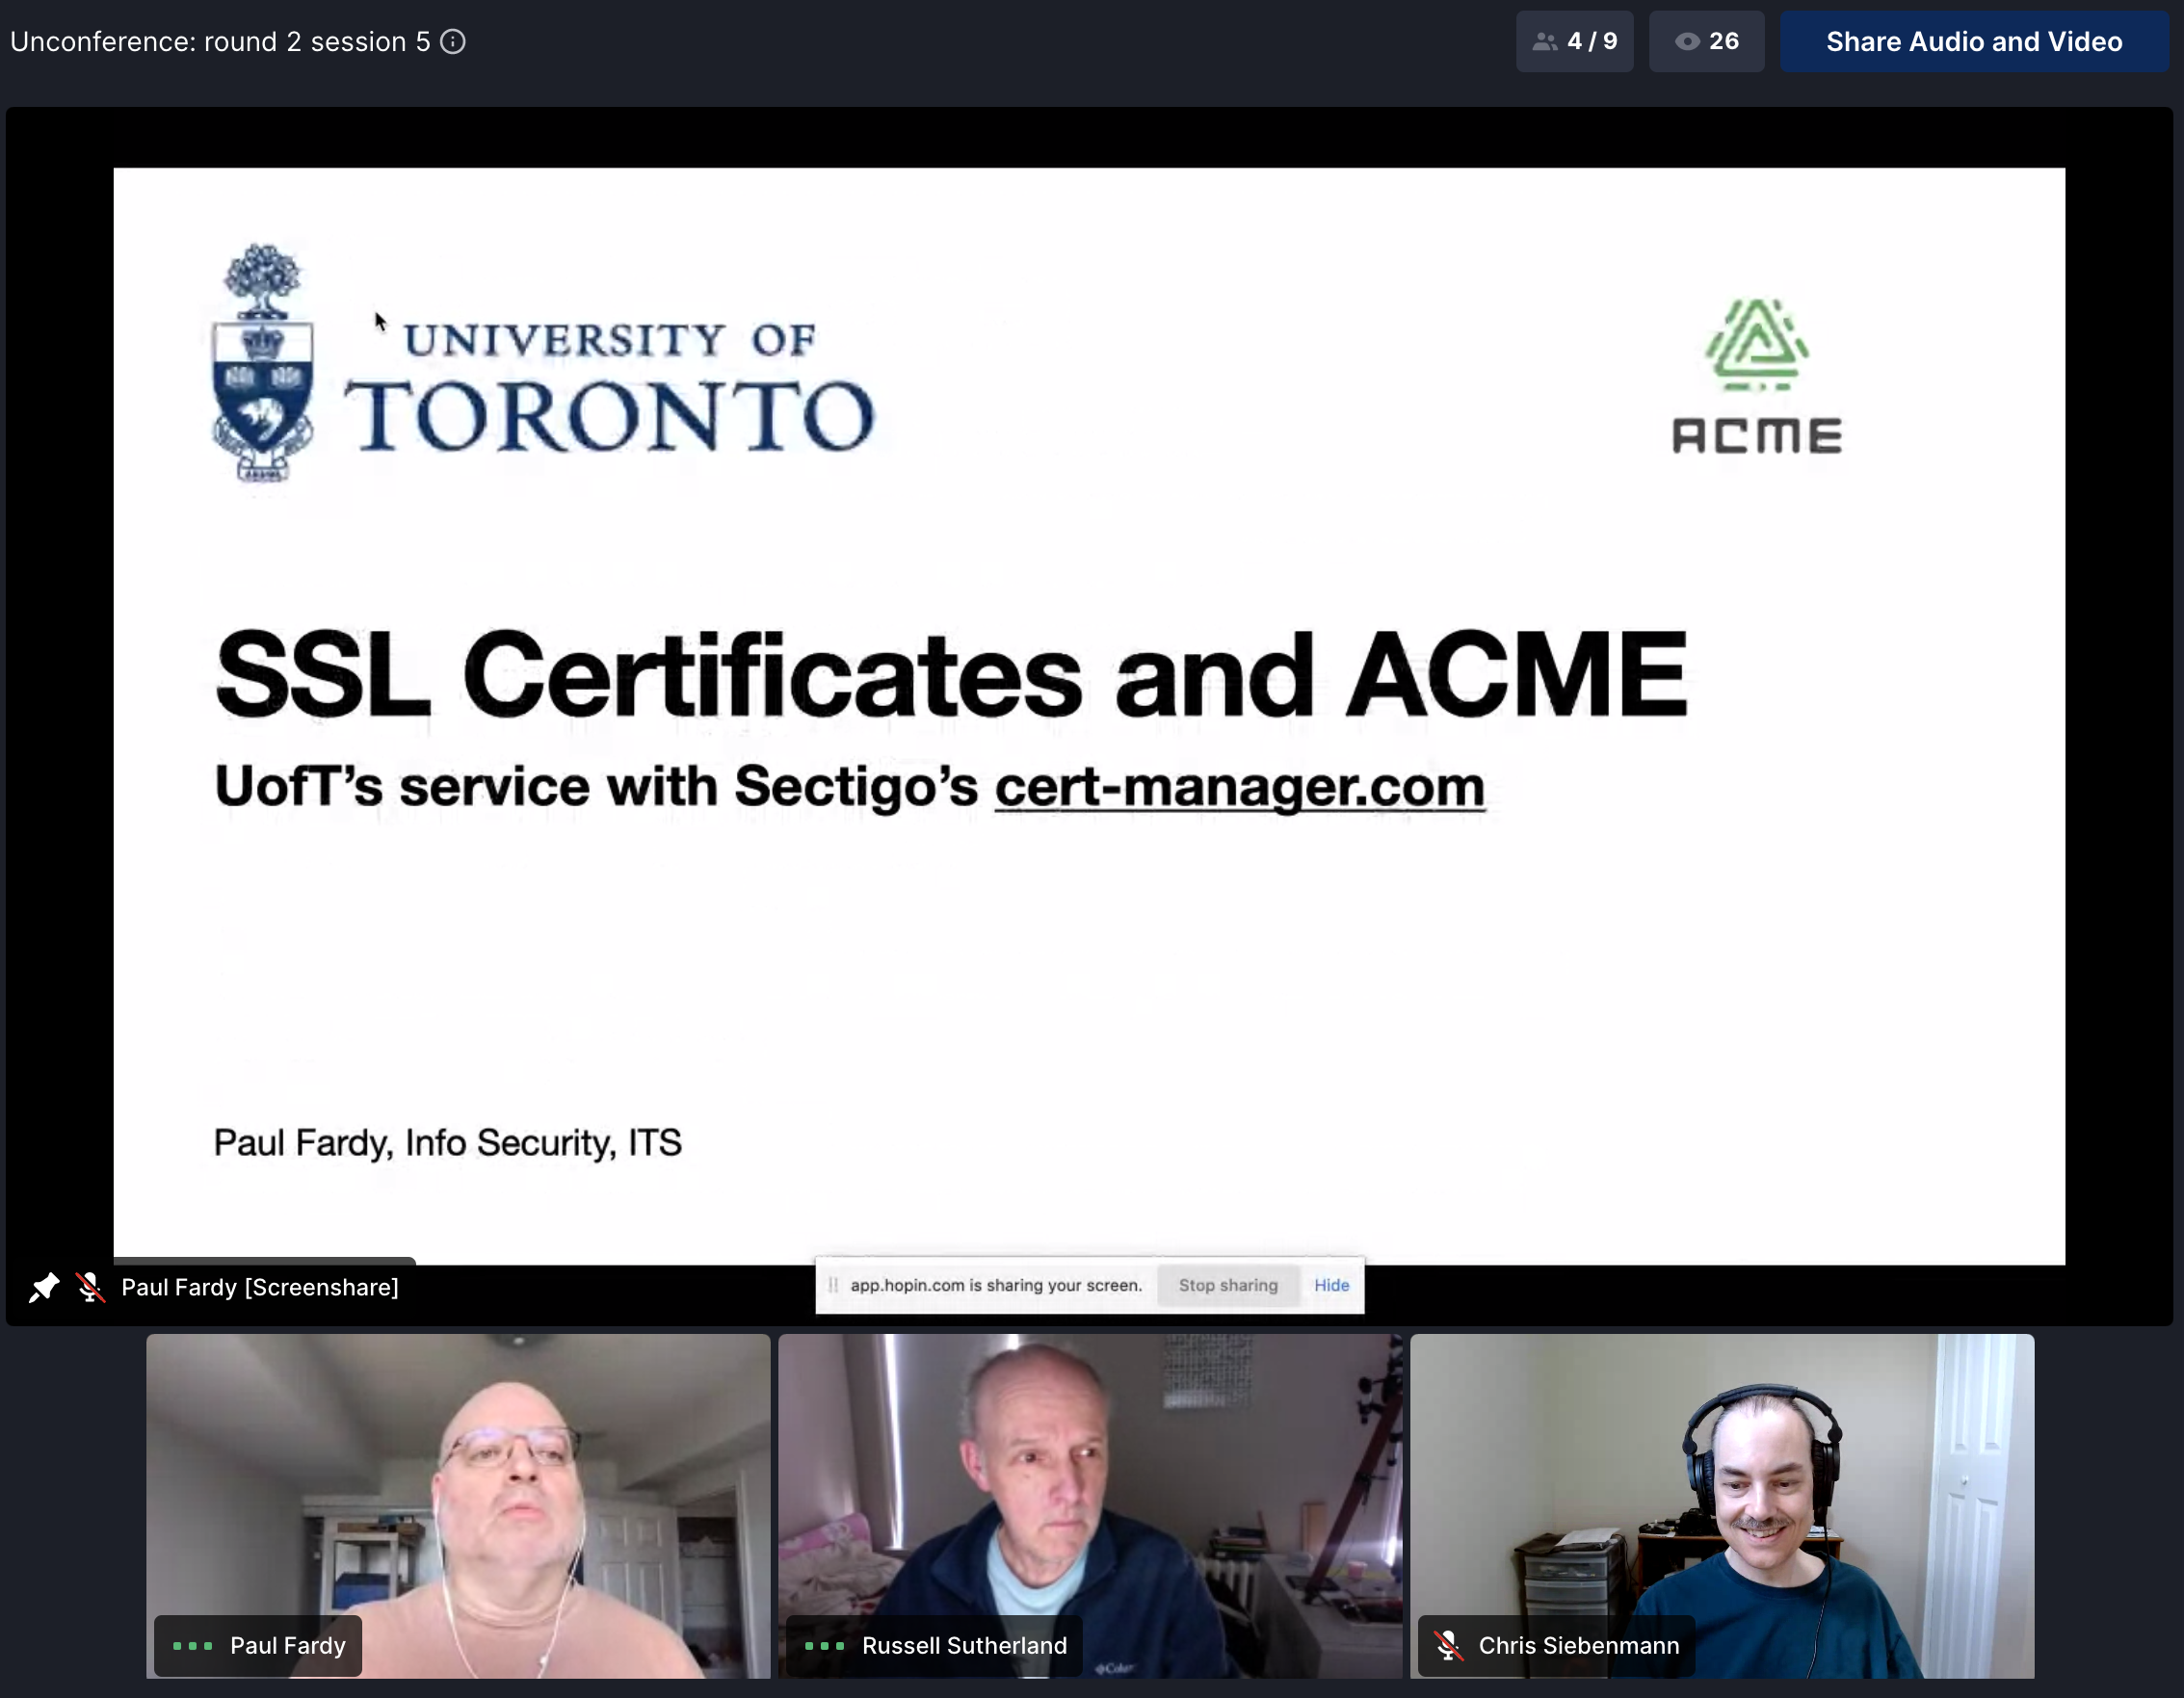The height and width of the screenshot is (1698, 2184).
Task: Click the drag handle on the sharing bar
Action: 833,1285
